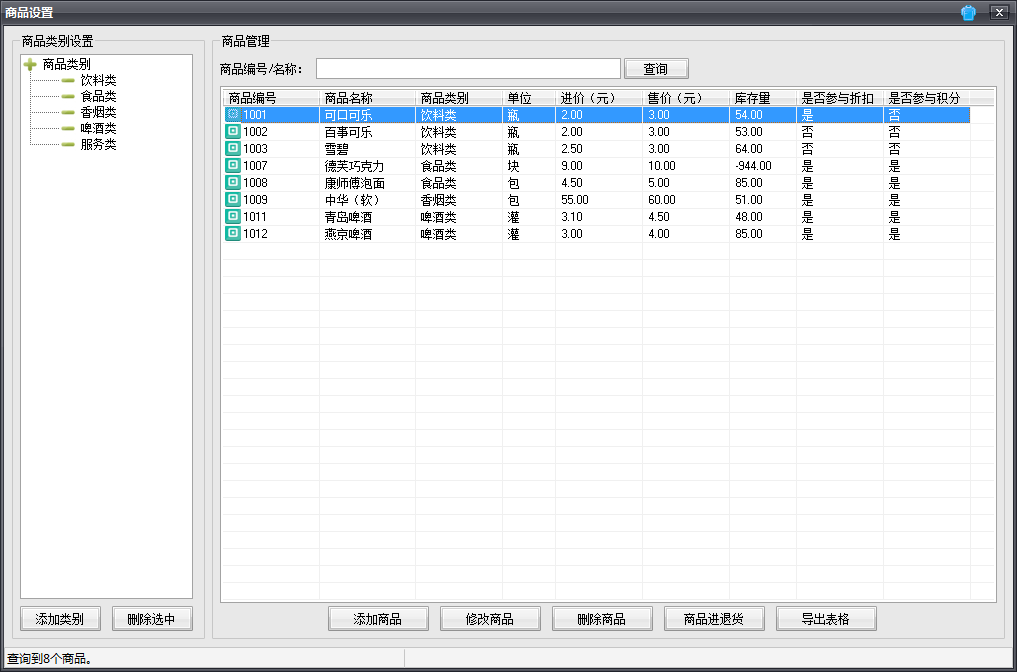Screen dimensions: 1017x672
Task: Click the skin shirt icon in title bar
Action: 968,13
